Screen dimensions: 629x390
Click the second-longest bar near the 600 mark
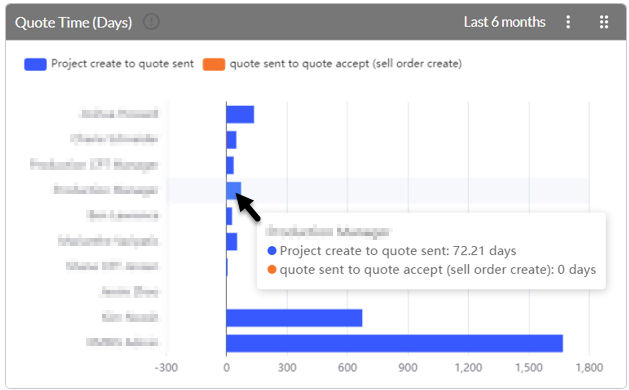294,318
